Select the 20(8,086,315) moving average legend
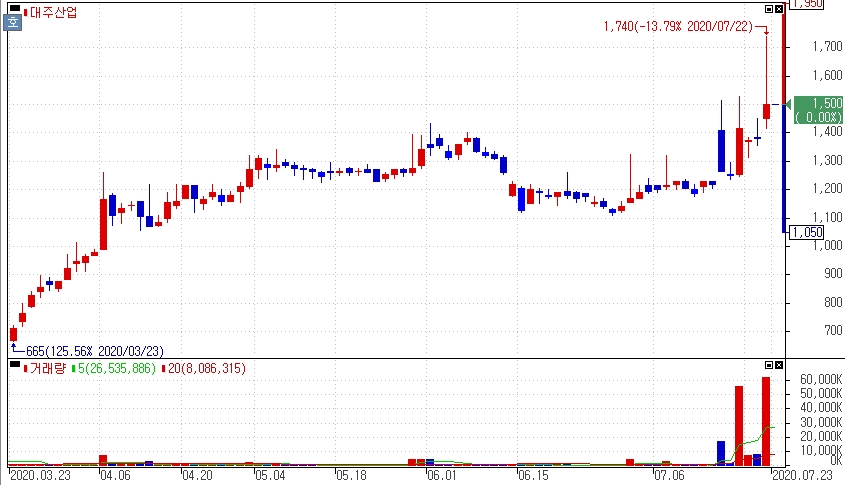The height and width of the screenshot is (485, 845). (206, 369)
